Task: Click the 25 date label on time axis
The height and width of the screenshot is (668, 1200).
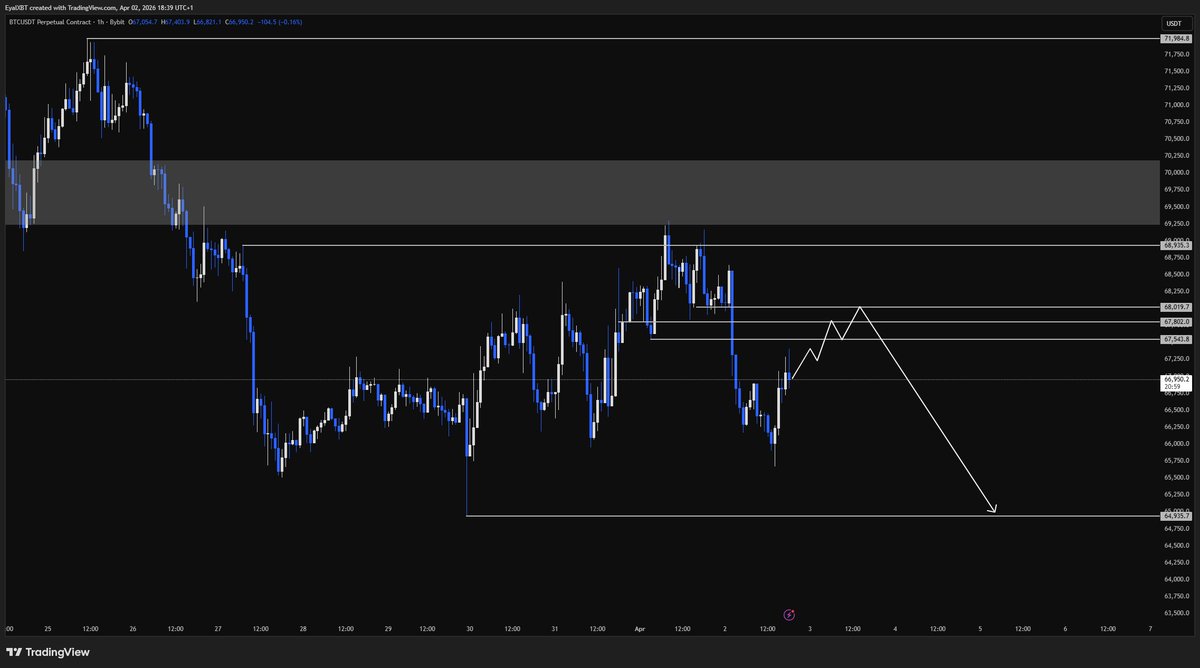Action: pyautogui.click(x=47, y=629)
